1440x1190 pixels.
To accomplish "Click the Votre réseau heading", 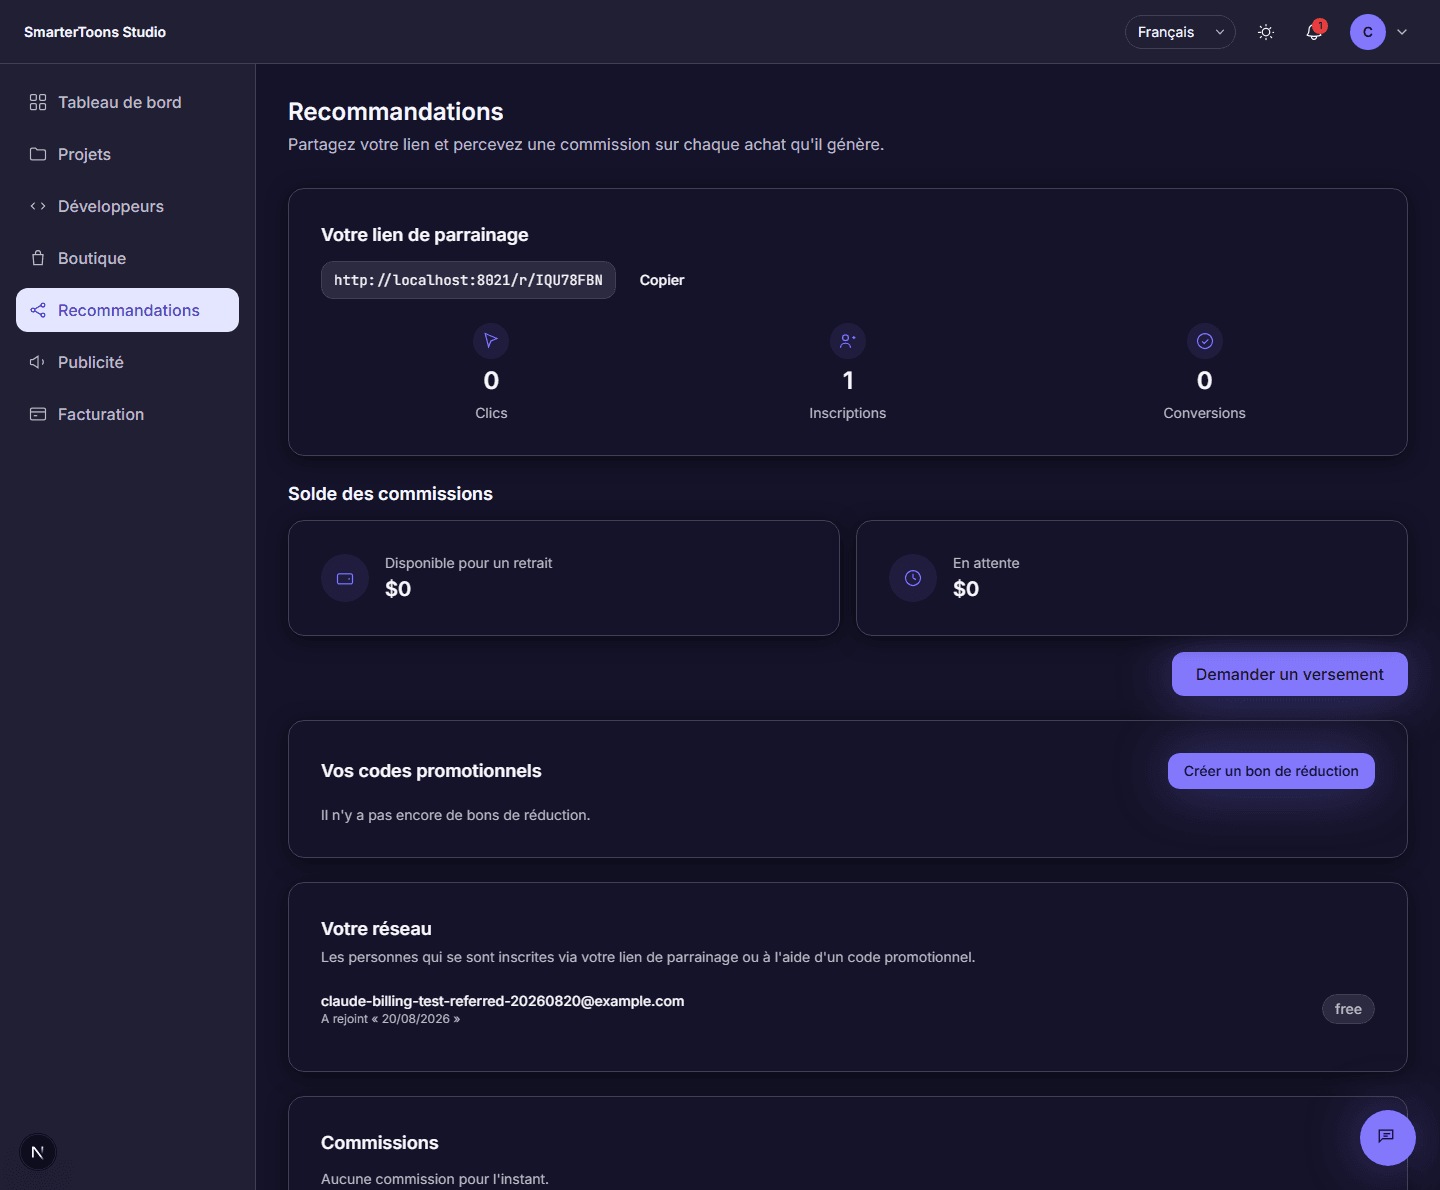I will (376, 929).
